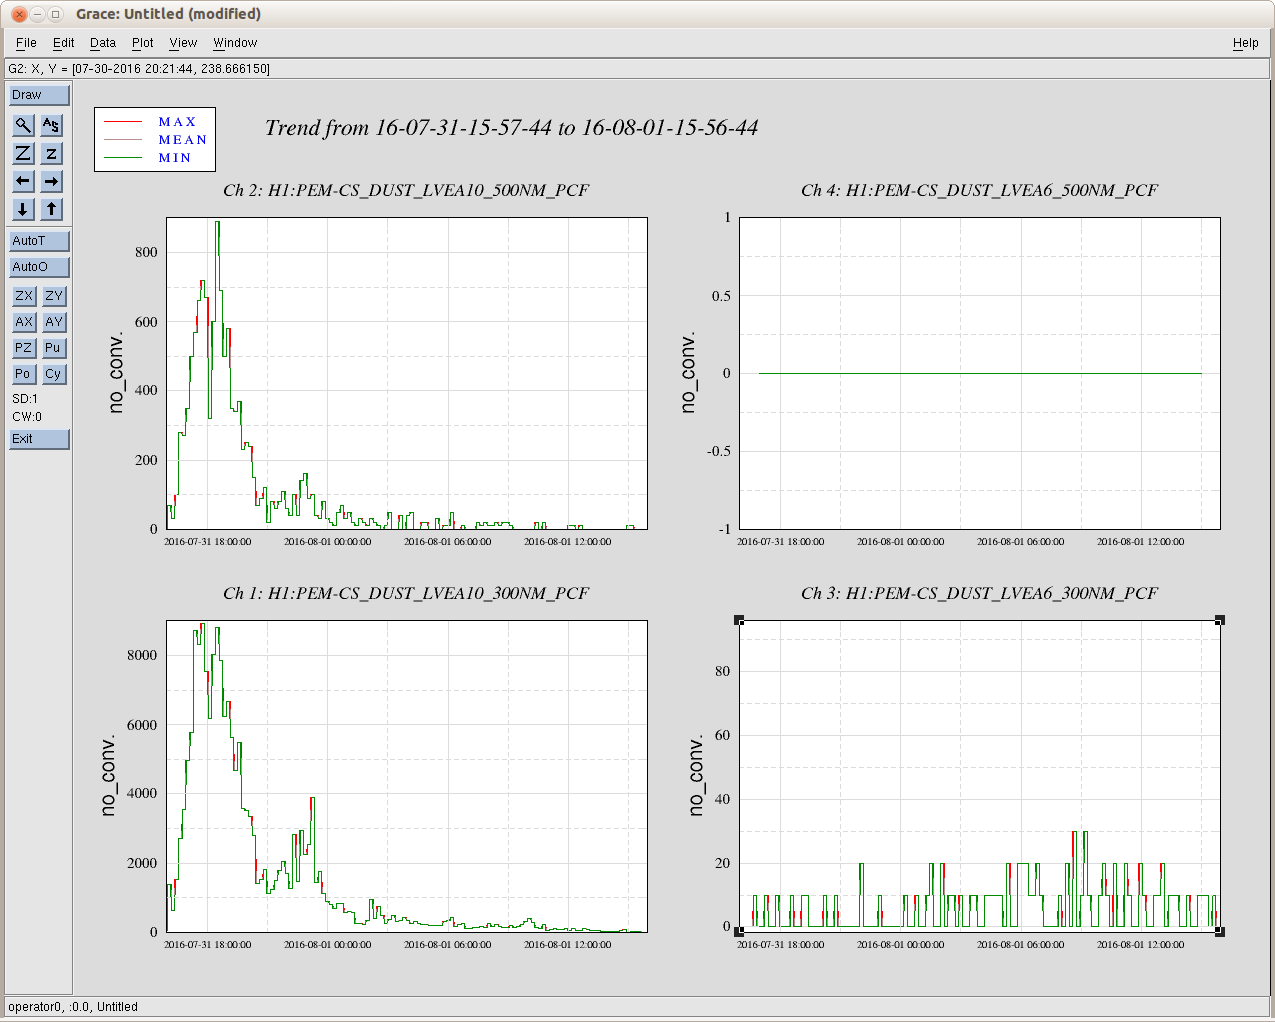Viewport: 1275px width, 1022px height.
Task: Click the large Z zoom-in icon
Action: pyautogui.click(x=23, y=153)
